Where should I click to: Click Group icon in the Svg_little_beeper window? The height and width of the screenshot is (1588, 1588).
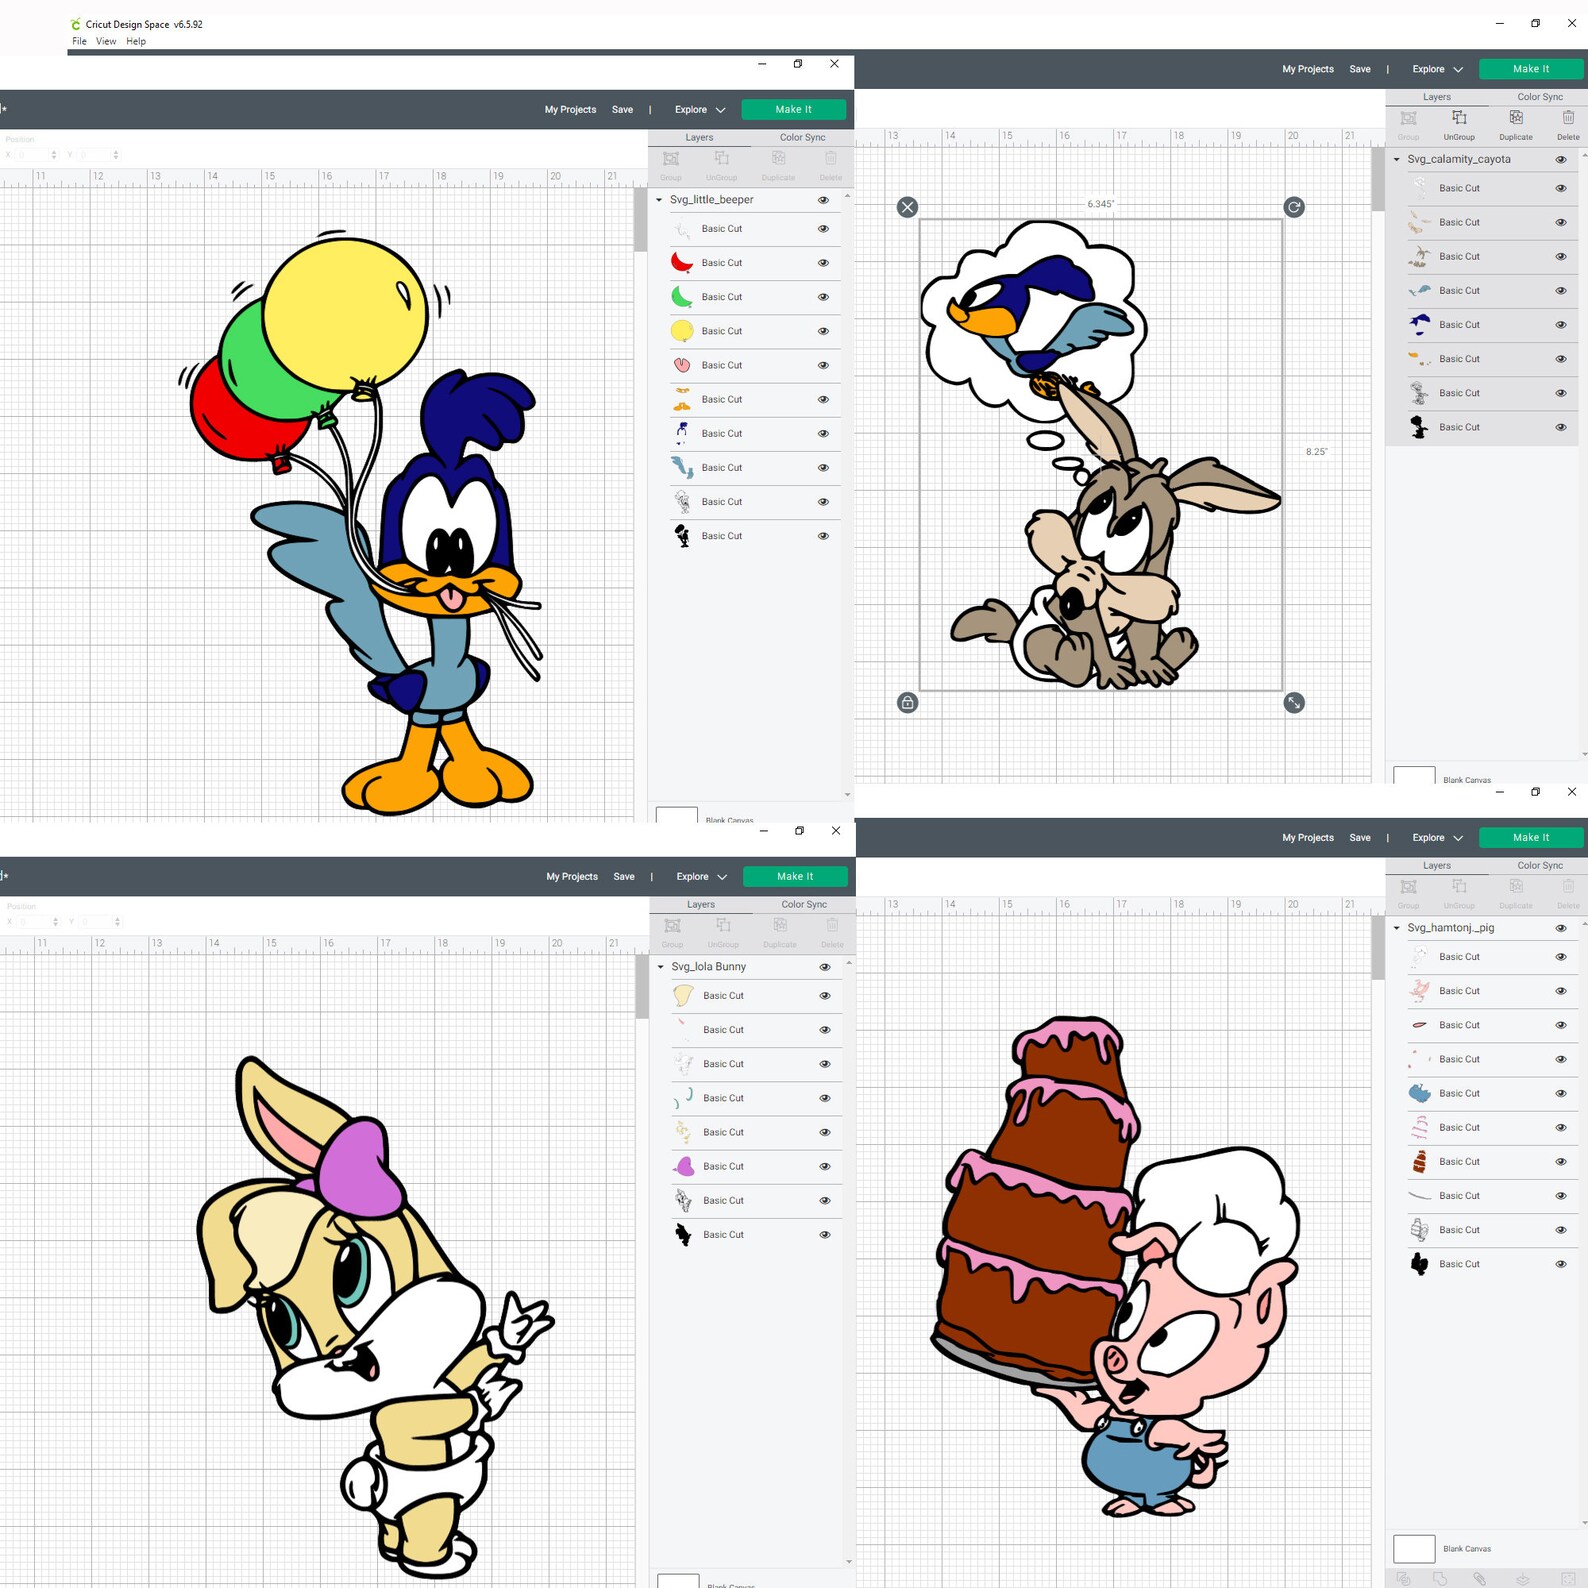point(671,159)
